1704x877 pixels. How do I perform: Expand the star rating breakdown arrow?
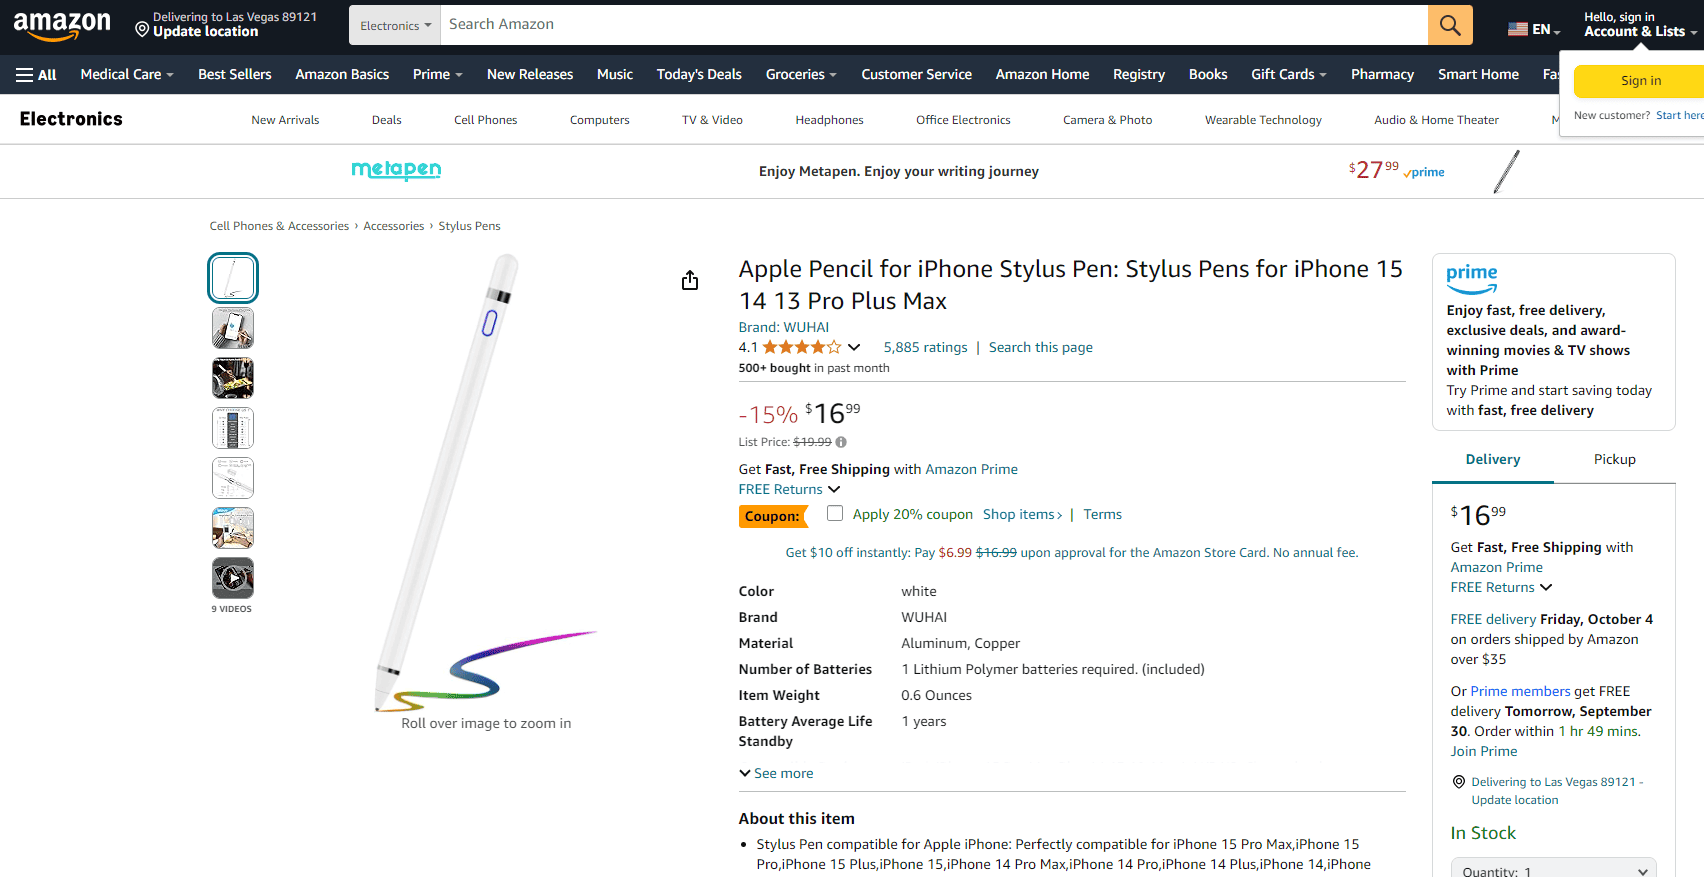(854, 348)
